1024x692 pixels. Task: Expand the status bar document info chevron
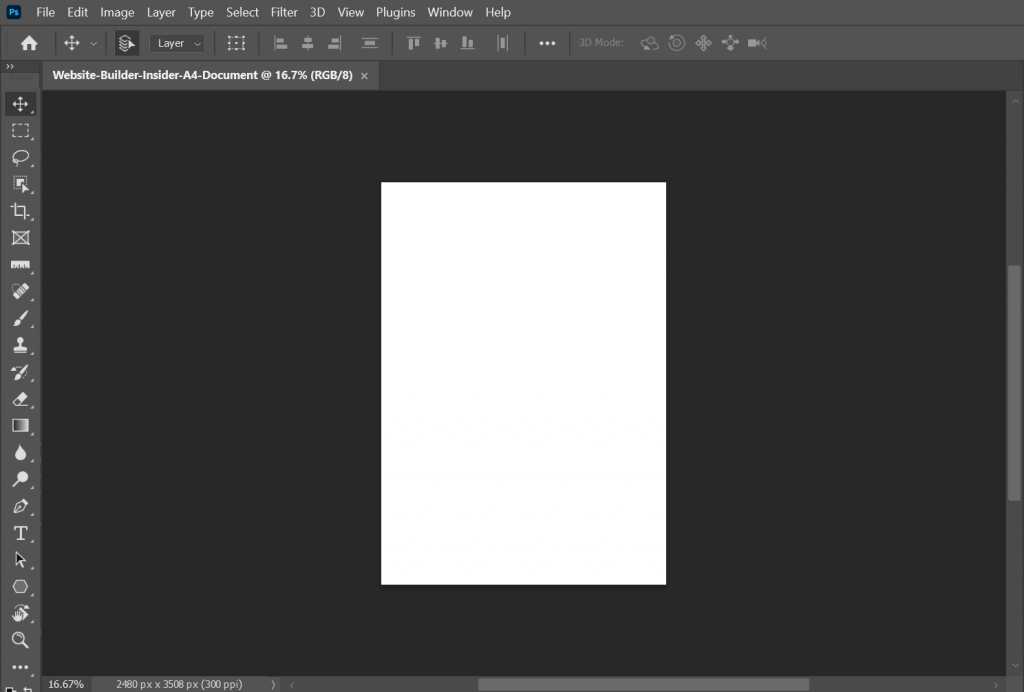pyautogui.click(x=272, y=684)
